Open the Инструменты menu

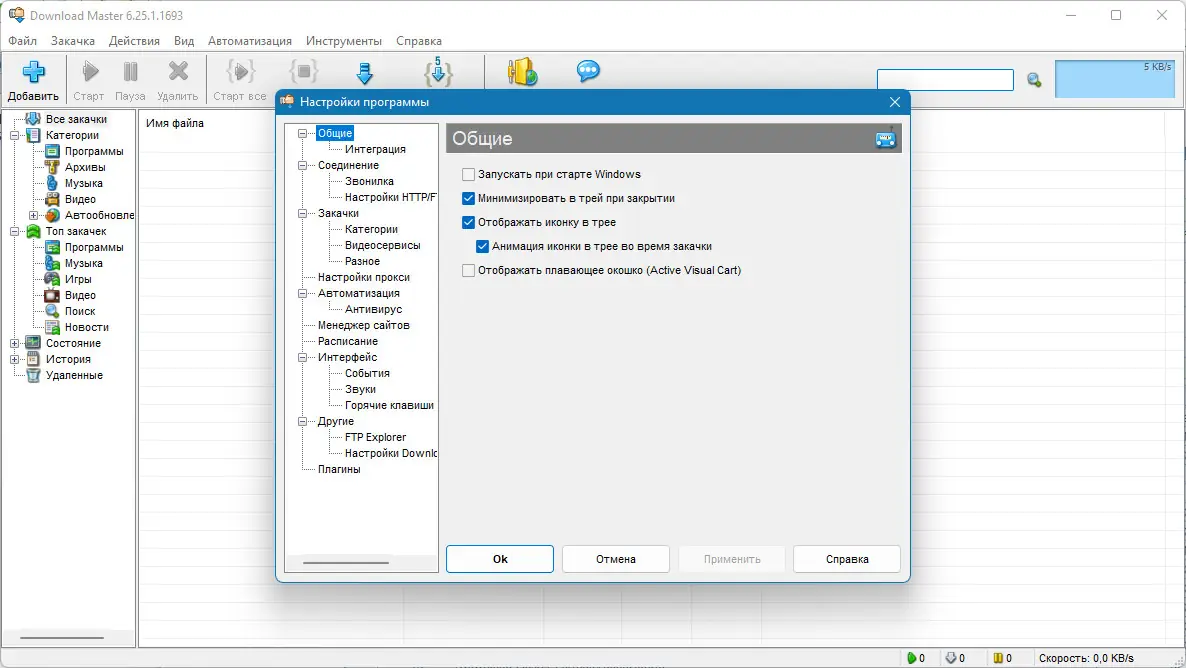tap(343, 41)
